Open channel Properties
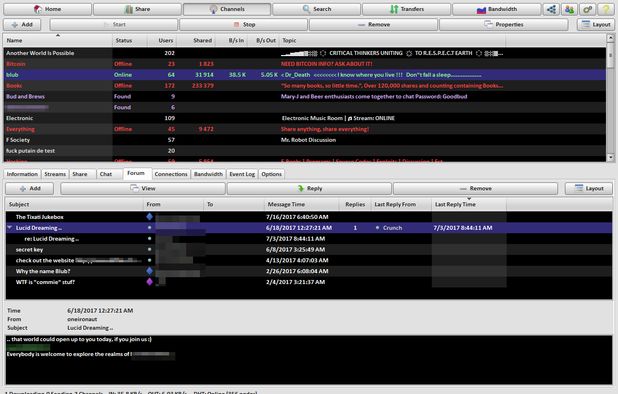 click(x=504, y=24)
